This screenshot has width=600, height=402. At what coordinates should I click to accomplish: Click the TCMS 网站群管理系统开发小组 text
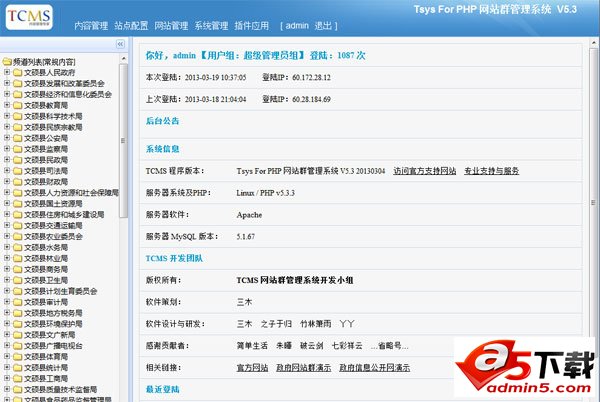(x=295, y=280)
